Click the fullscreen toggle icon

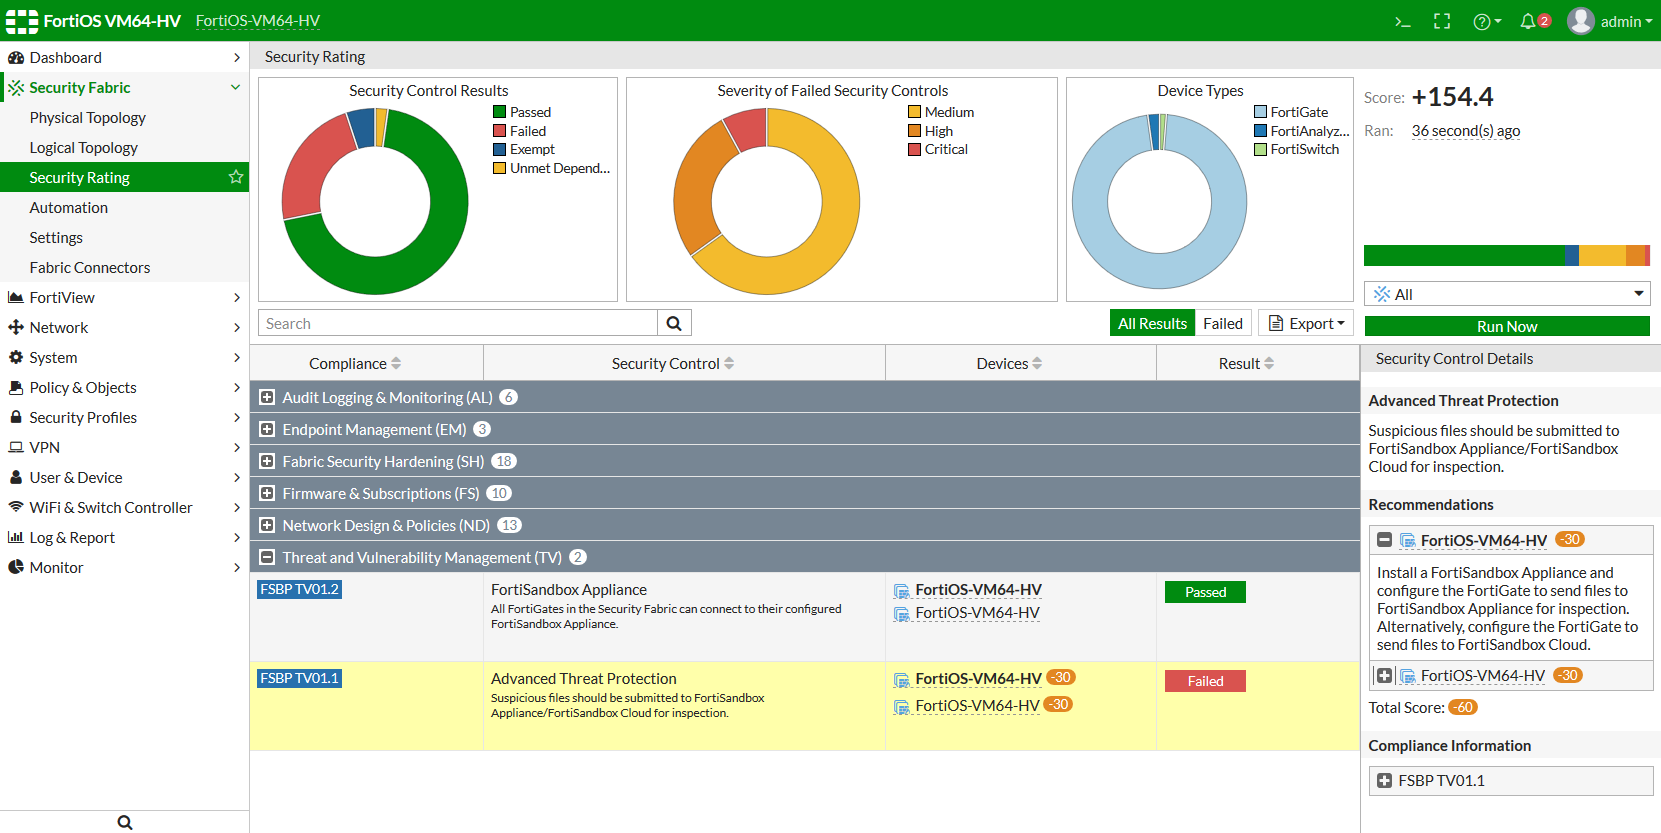pos(1441,21)
